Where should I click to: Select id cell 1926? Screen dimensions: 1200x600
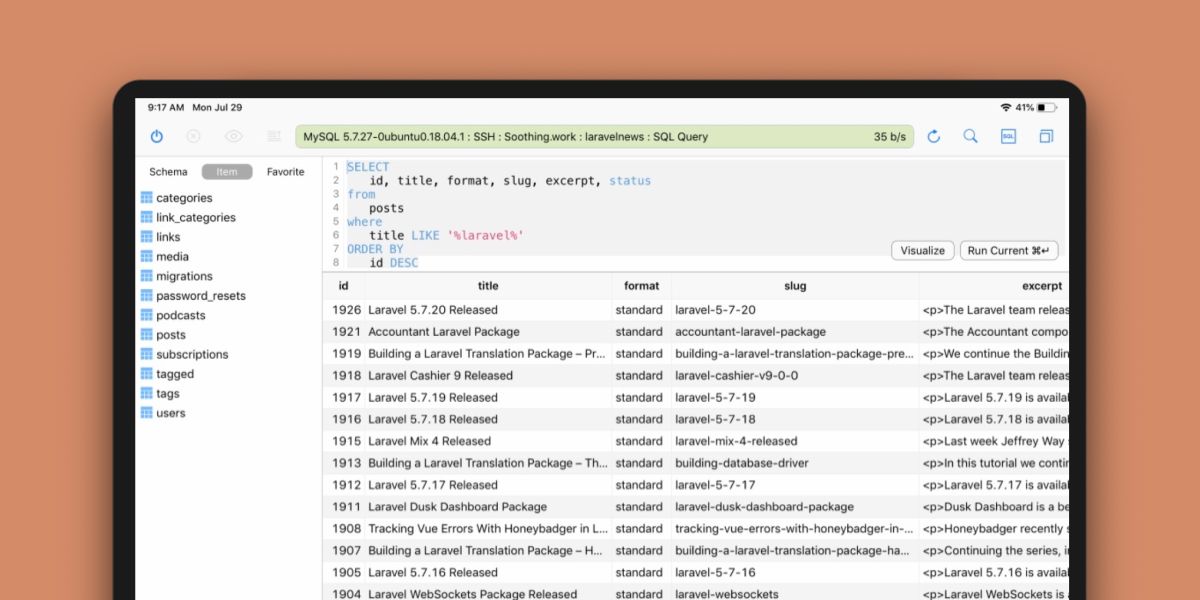click(346, 310)
